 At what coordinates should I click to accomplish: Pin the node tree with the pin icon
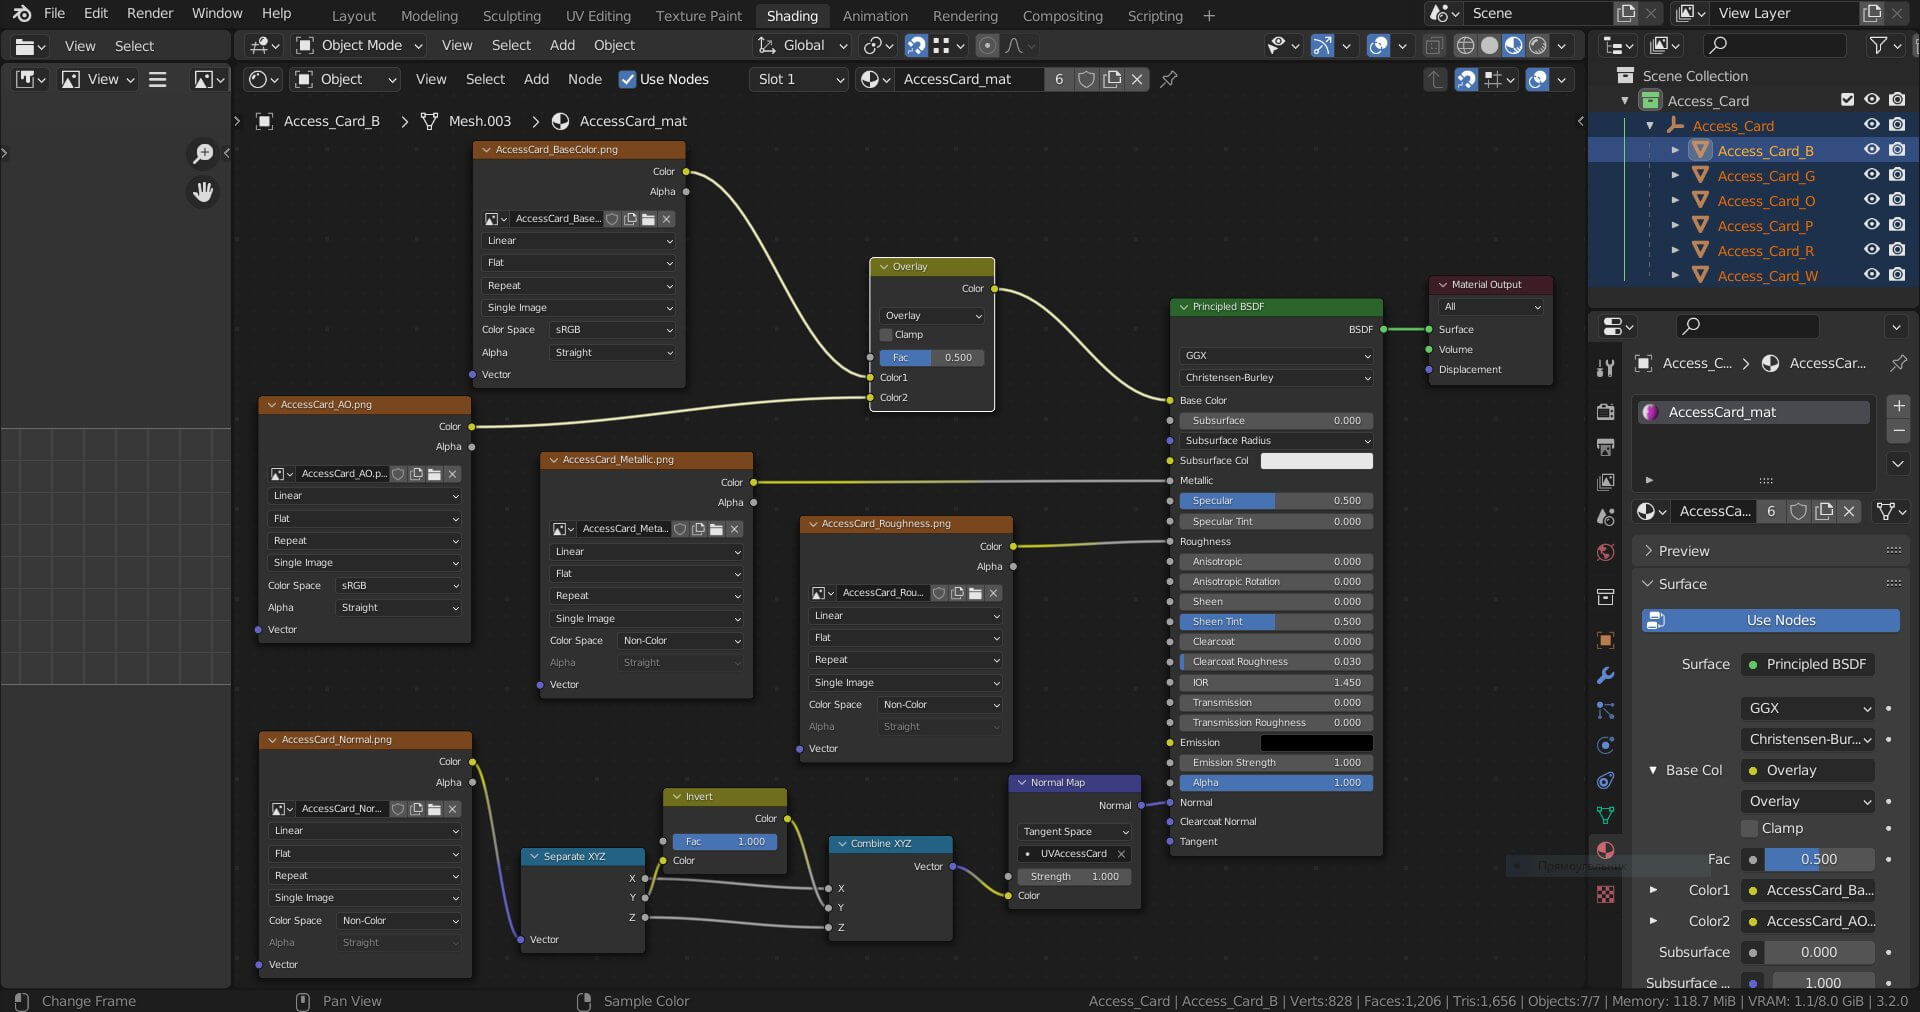click(x=1168, y=79)
